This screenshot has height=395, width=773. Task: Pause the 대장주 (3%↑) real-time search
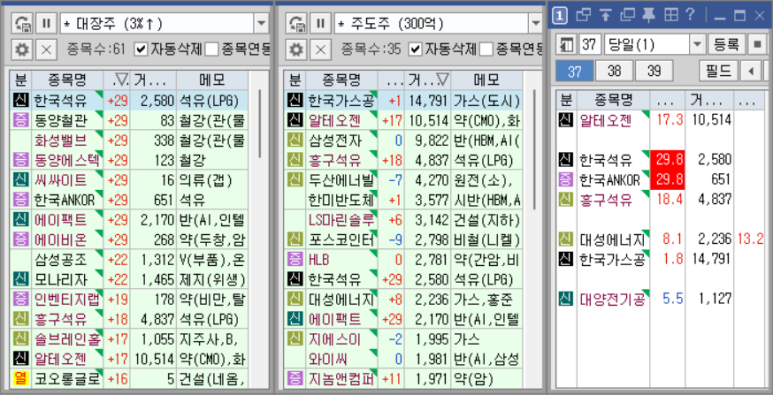pyautogui.click(x=46, y=23)
